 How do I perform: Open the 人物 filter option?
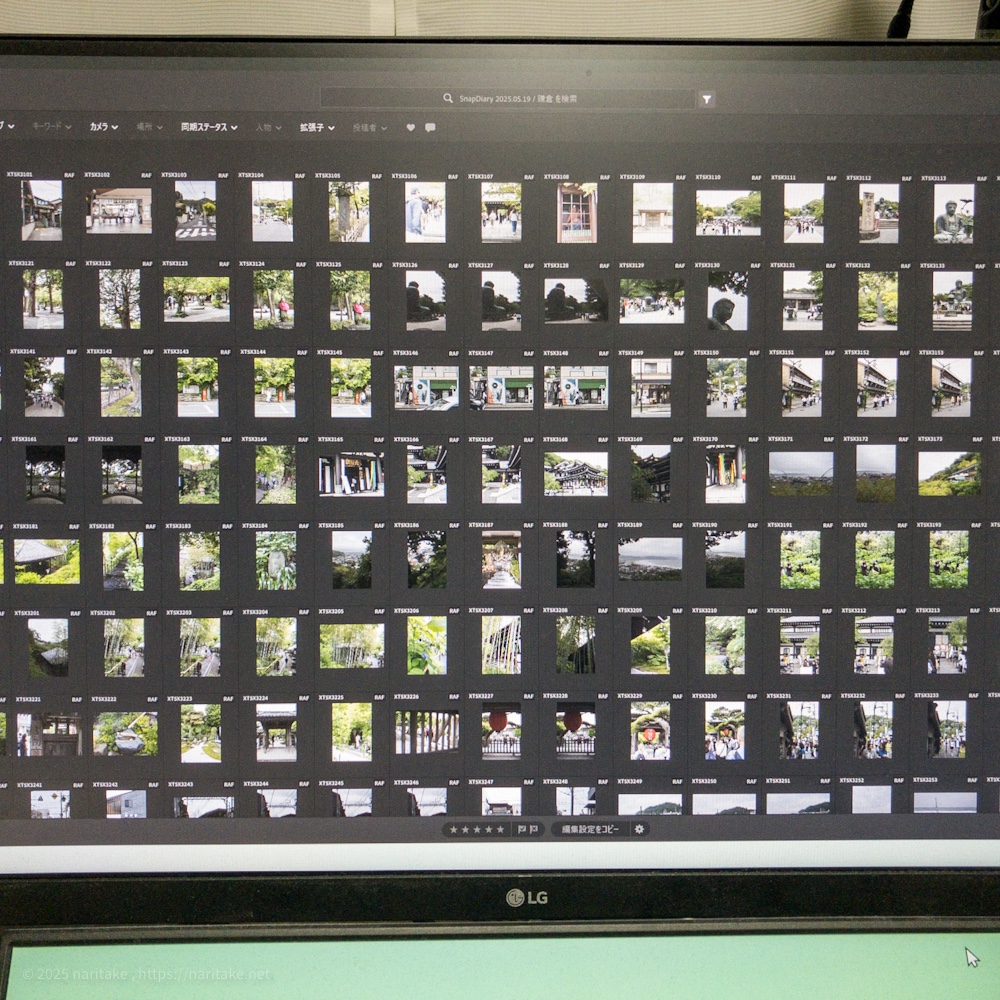267,128
